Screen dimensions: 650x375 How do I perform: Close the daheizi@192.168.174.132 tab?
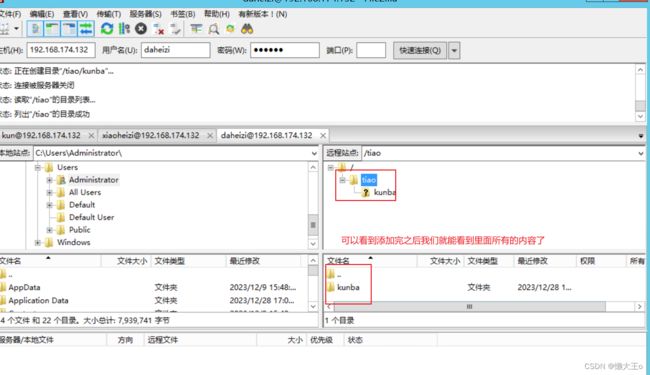(323, 135)
